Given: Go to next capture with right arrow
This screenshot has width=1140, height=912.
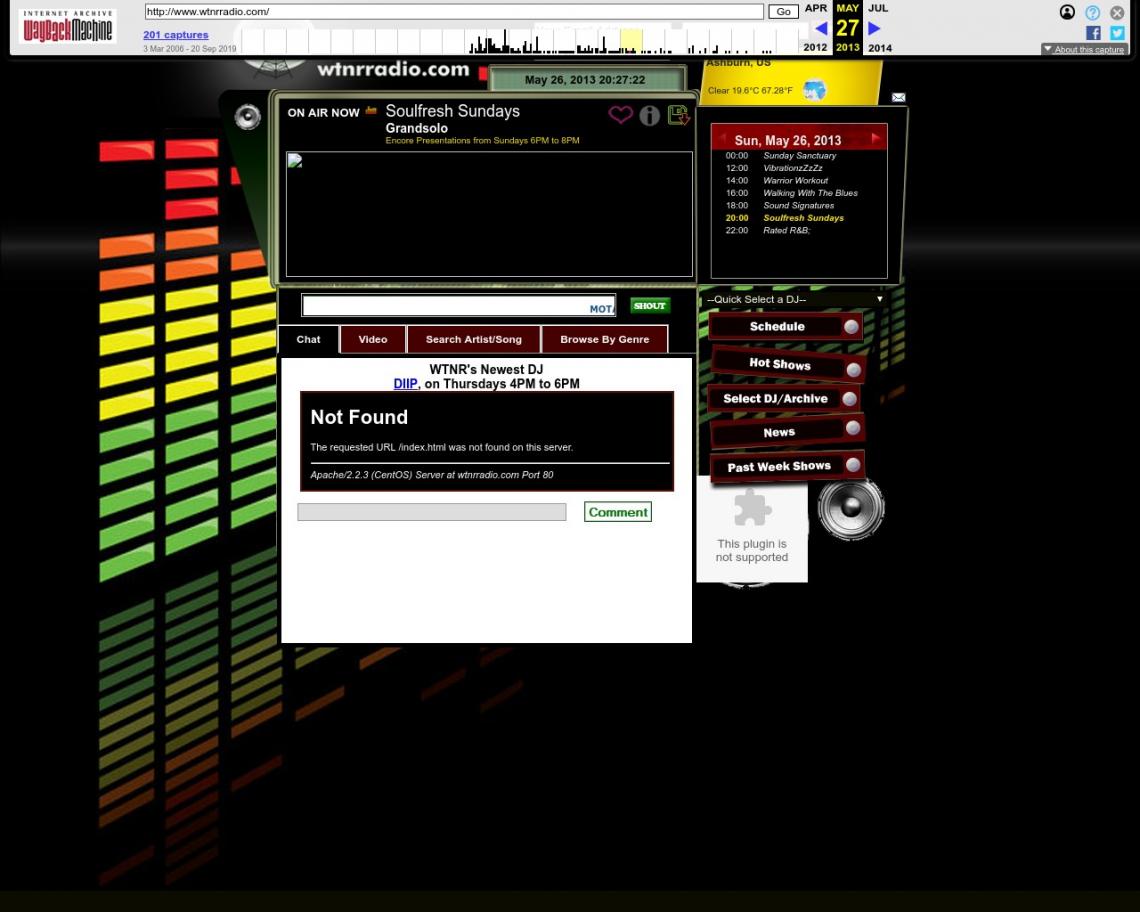Looking at the screenshot, I should [874, 28].
